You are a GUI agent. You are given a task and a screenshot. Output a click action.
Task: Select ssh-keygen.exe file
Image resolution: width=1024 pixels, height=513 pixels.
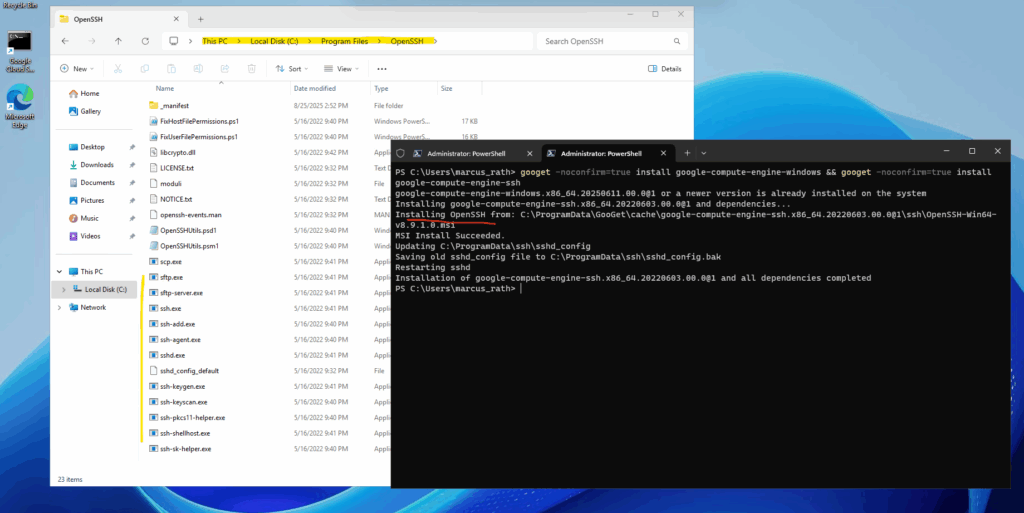click(176, 386)
